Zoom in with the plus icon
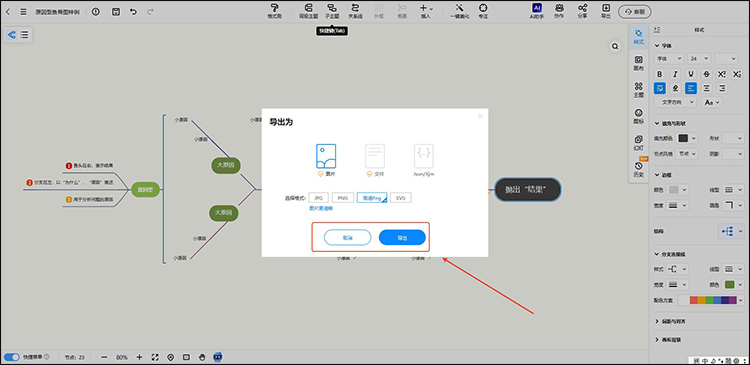The width and height of the screenshot is (750, 365). click(x=139, y=357)
